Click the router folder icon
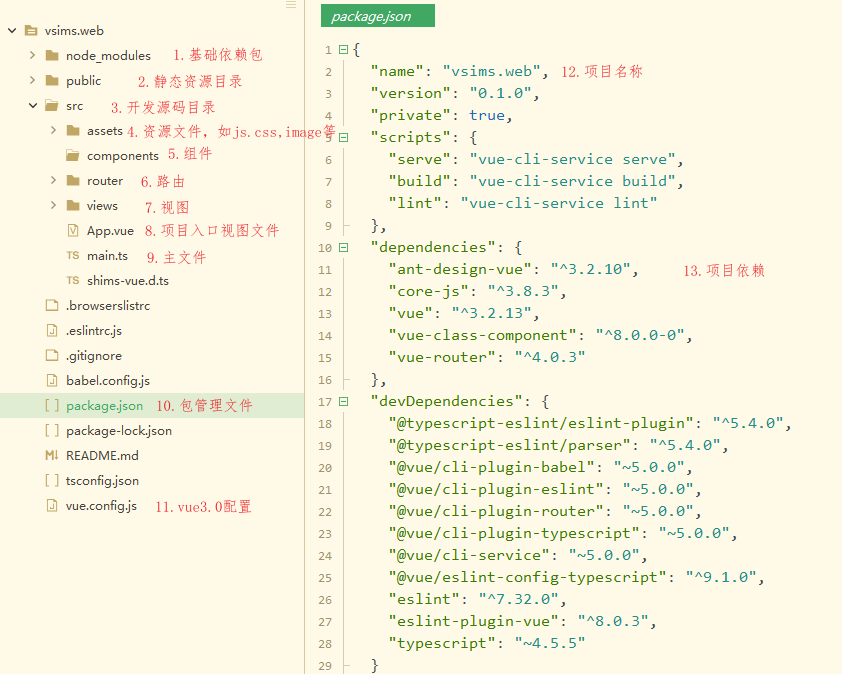Viewport: 842px width, 674px height. (x=73, y=180)
